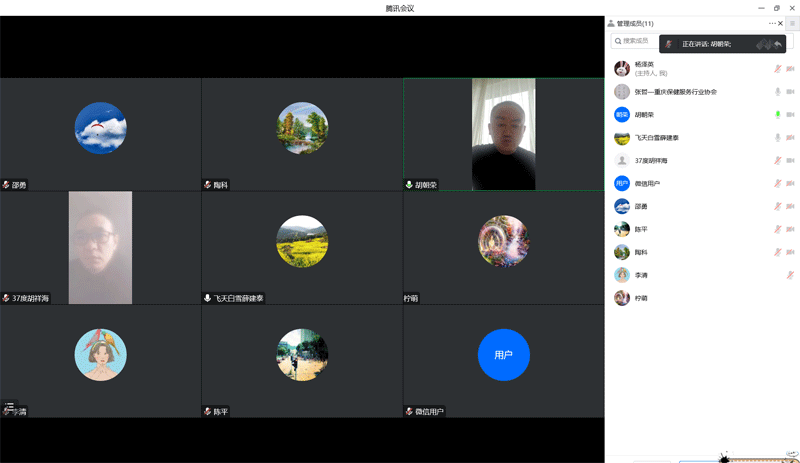Click camera icon in 陶科 row

790,252
